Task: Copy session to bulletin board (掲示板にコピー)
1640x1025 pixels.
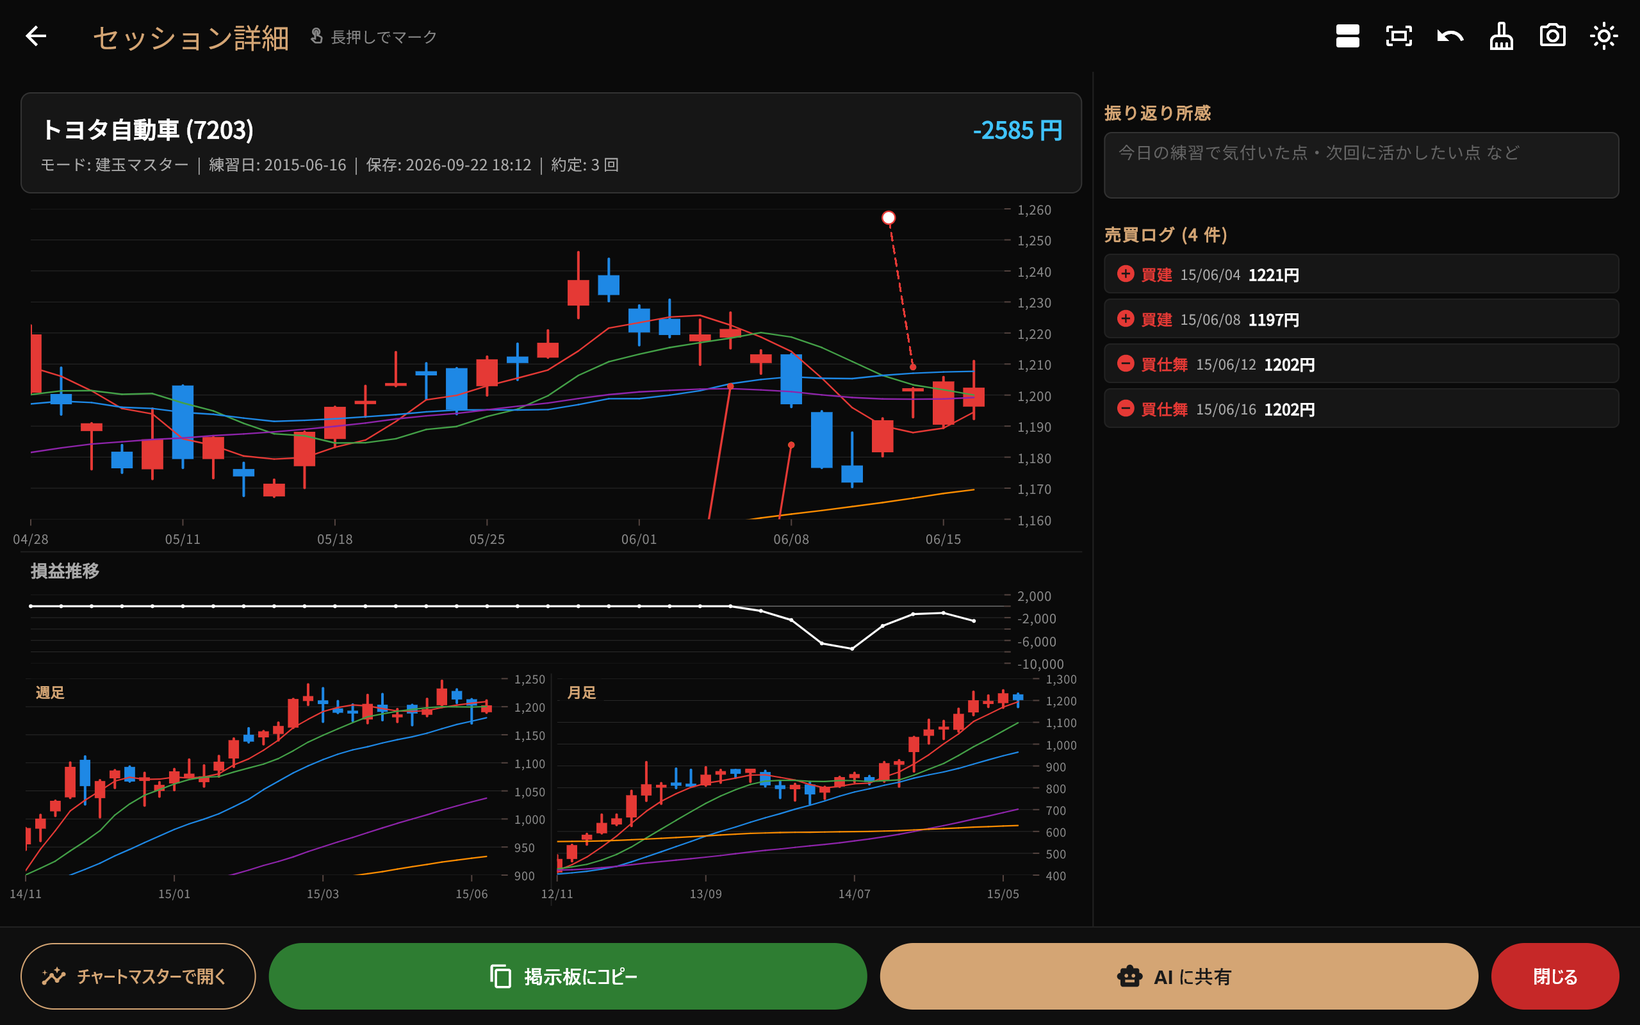Action: [x=568, y=976]
